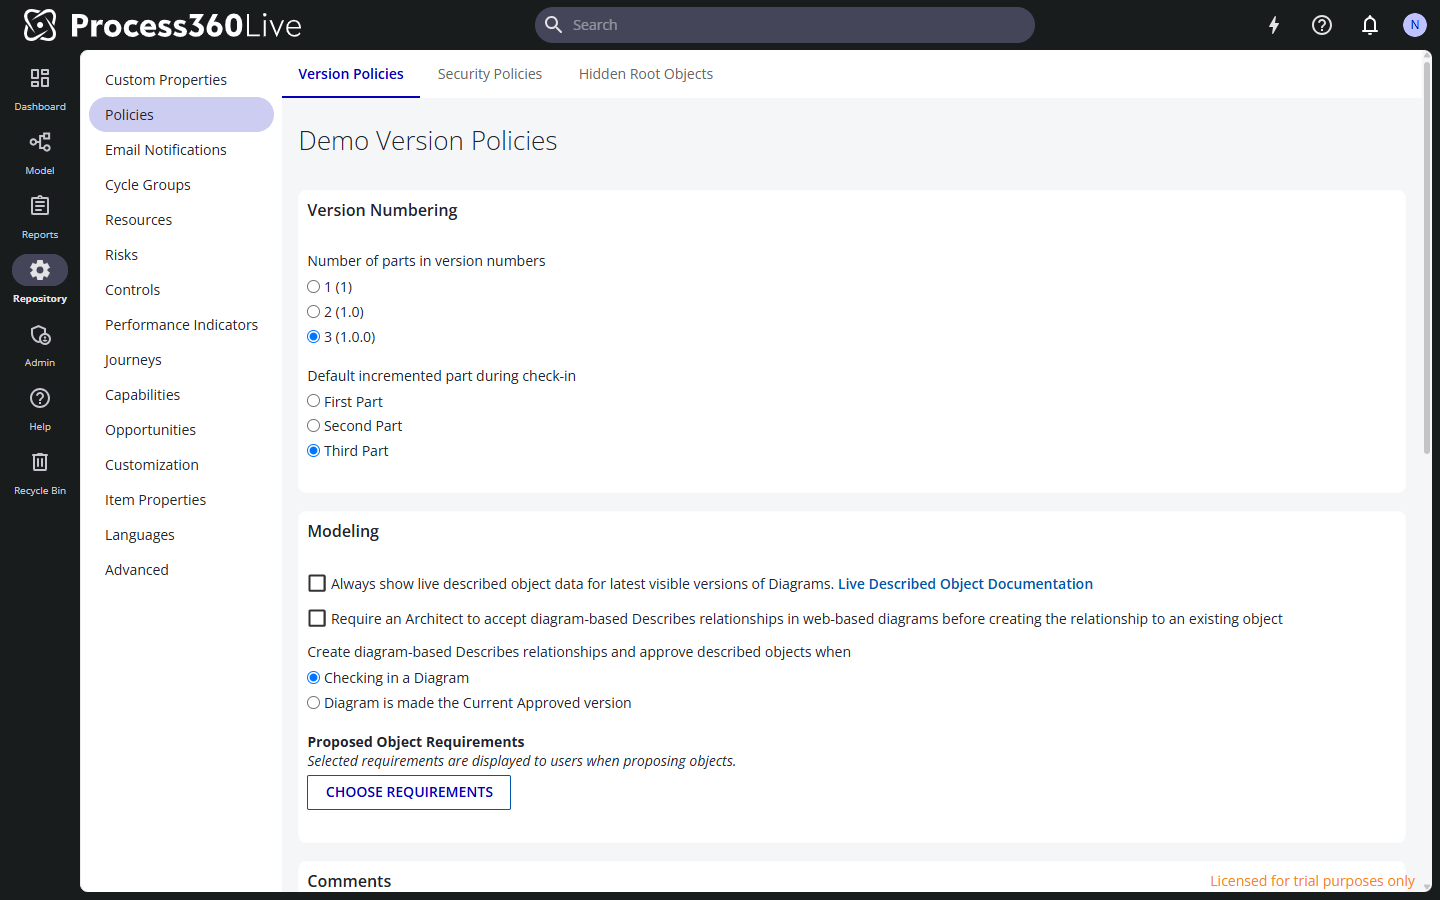Open the top bar help question icon
The image size is (1440, 900).
click(1322, 25)
